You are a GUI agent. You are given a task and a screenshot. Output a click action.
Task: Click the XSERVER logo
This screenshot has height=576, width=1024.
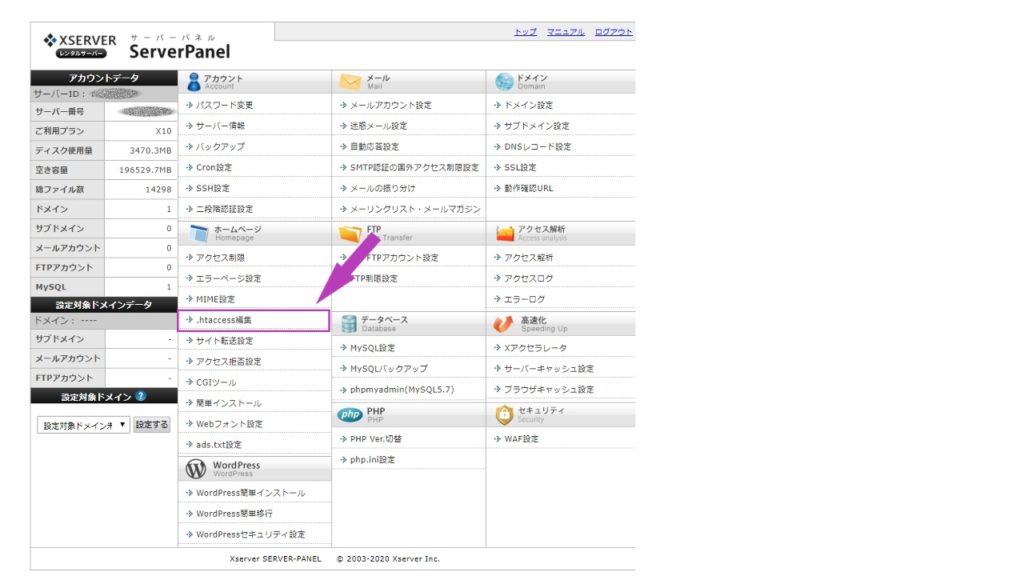coord(80,45)
